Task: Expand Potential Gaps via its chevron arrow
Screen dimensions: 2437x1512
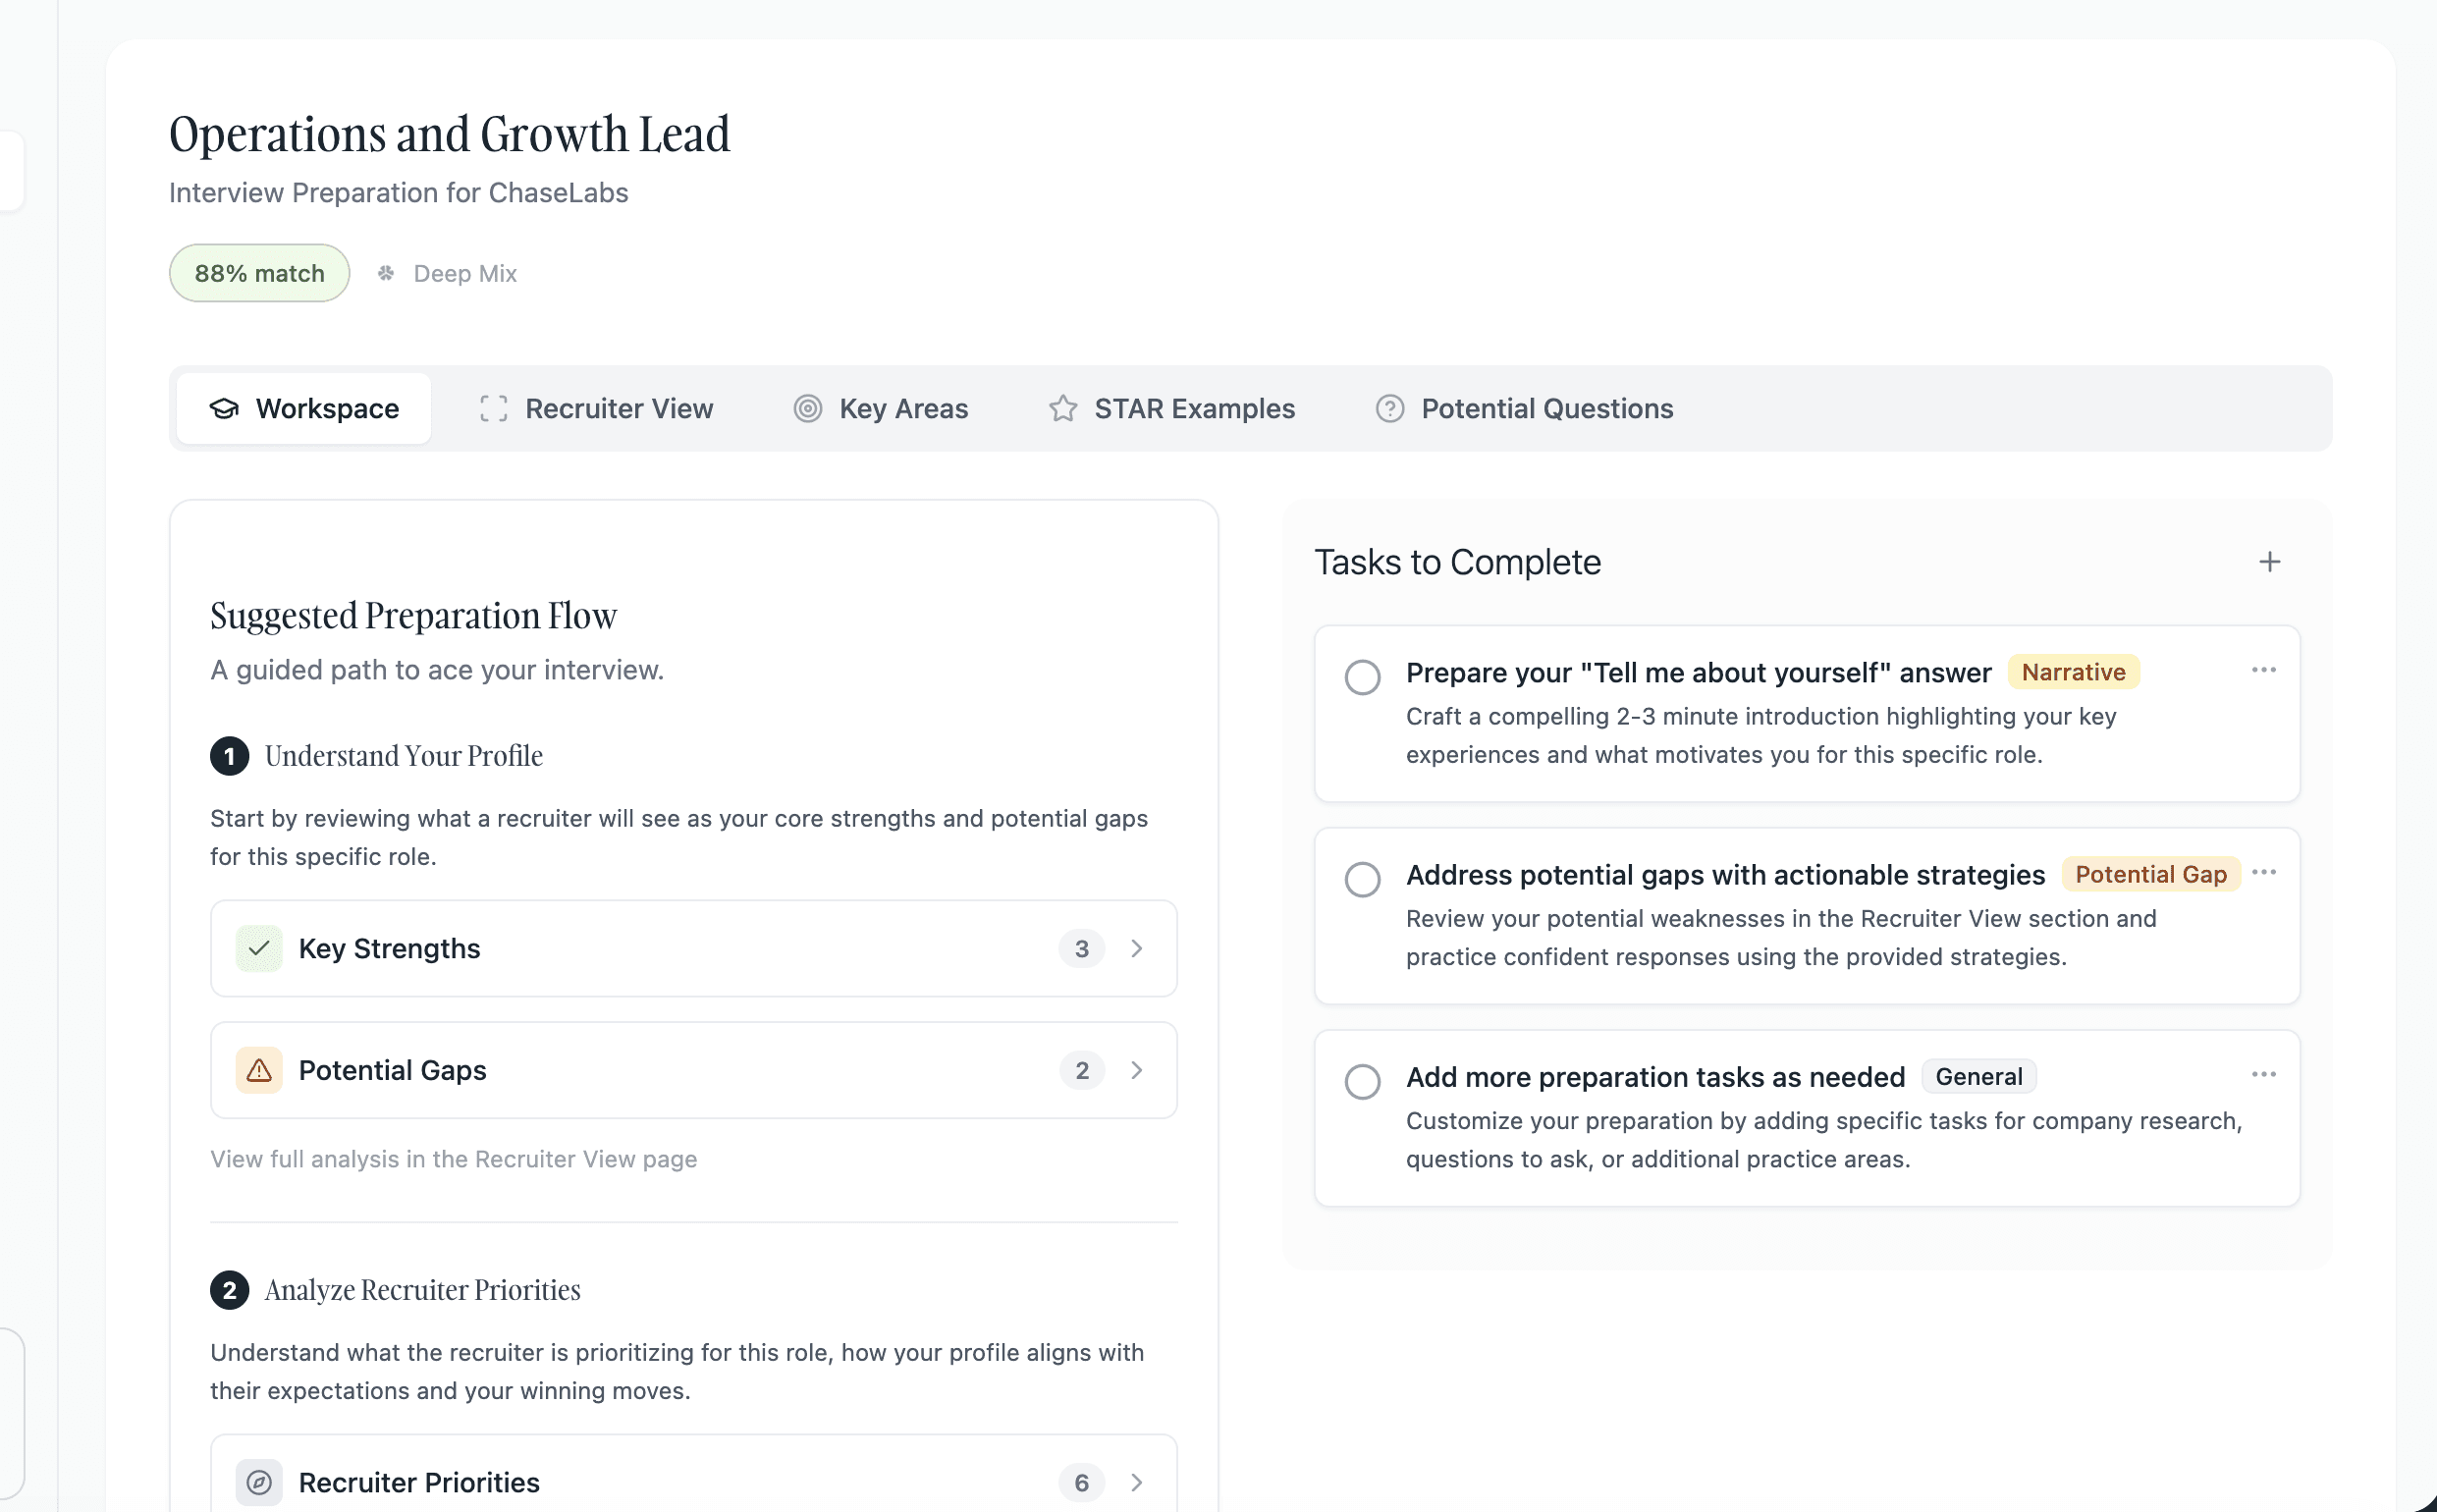Action: pyautogui.click(x=1136, y=1070)
